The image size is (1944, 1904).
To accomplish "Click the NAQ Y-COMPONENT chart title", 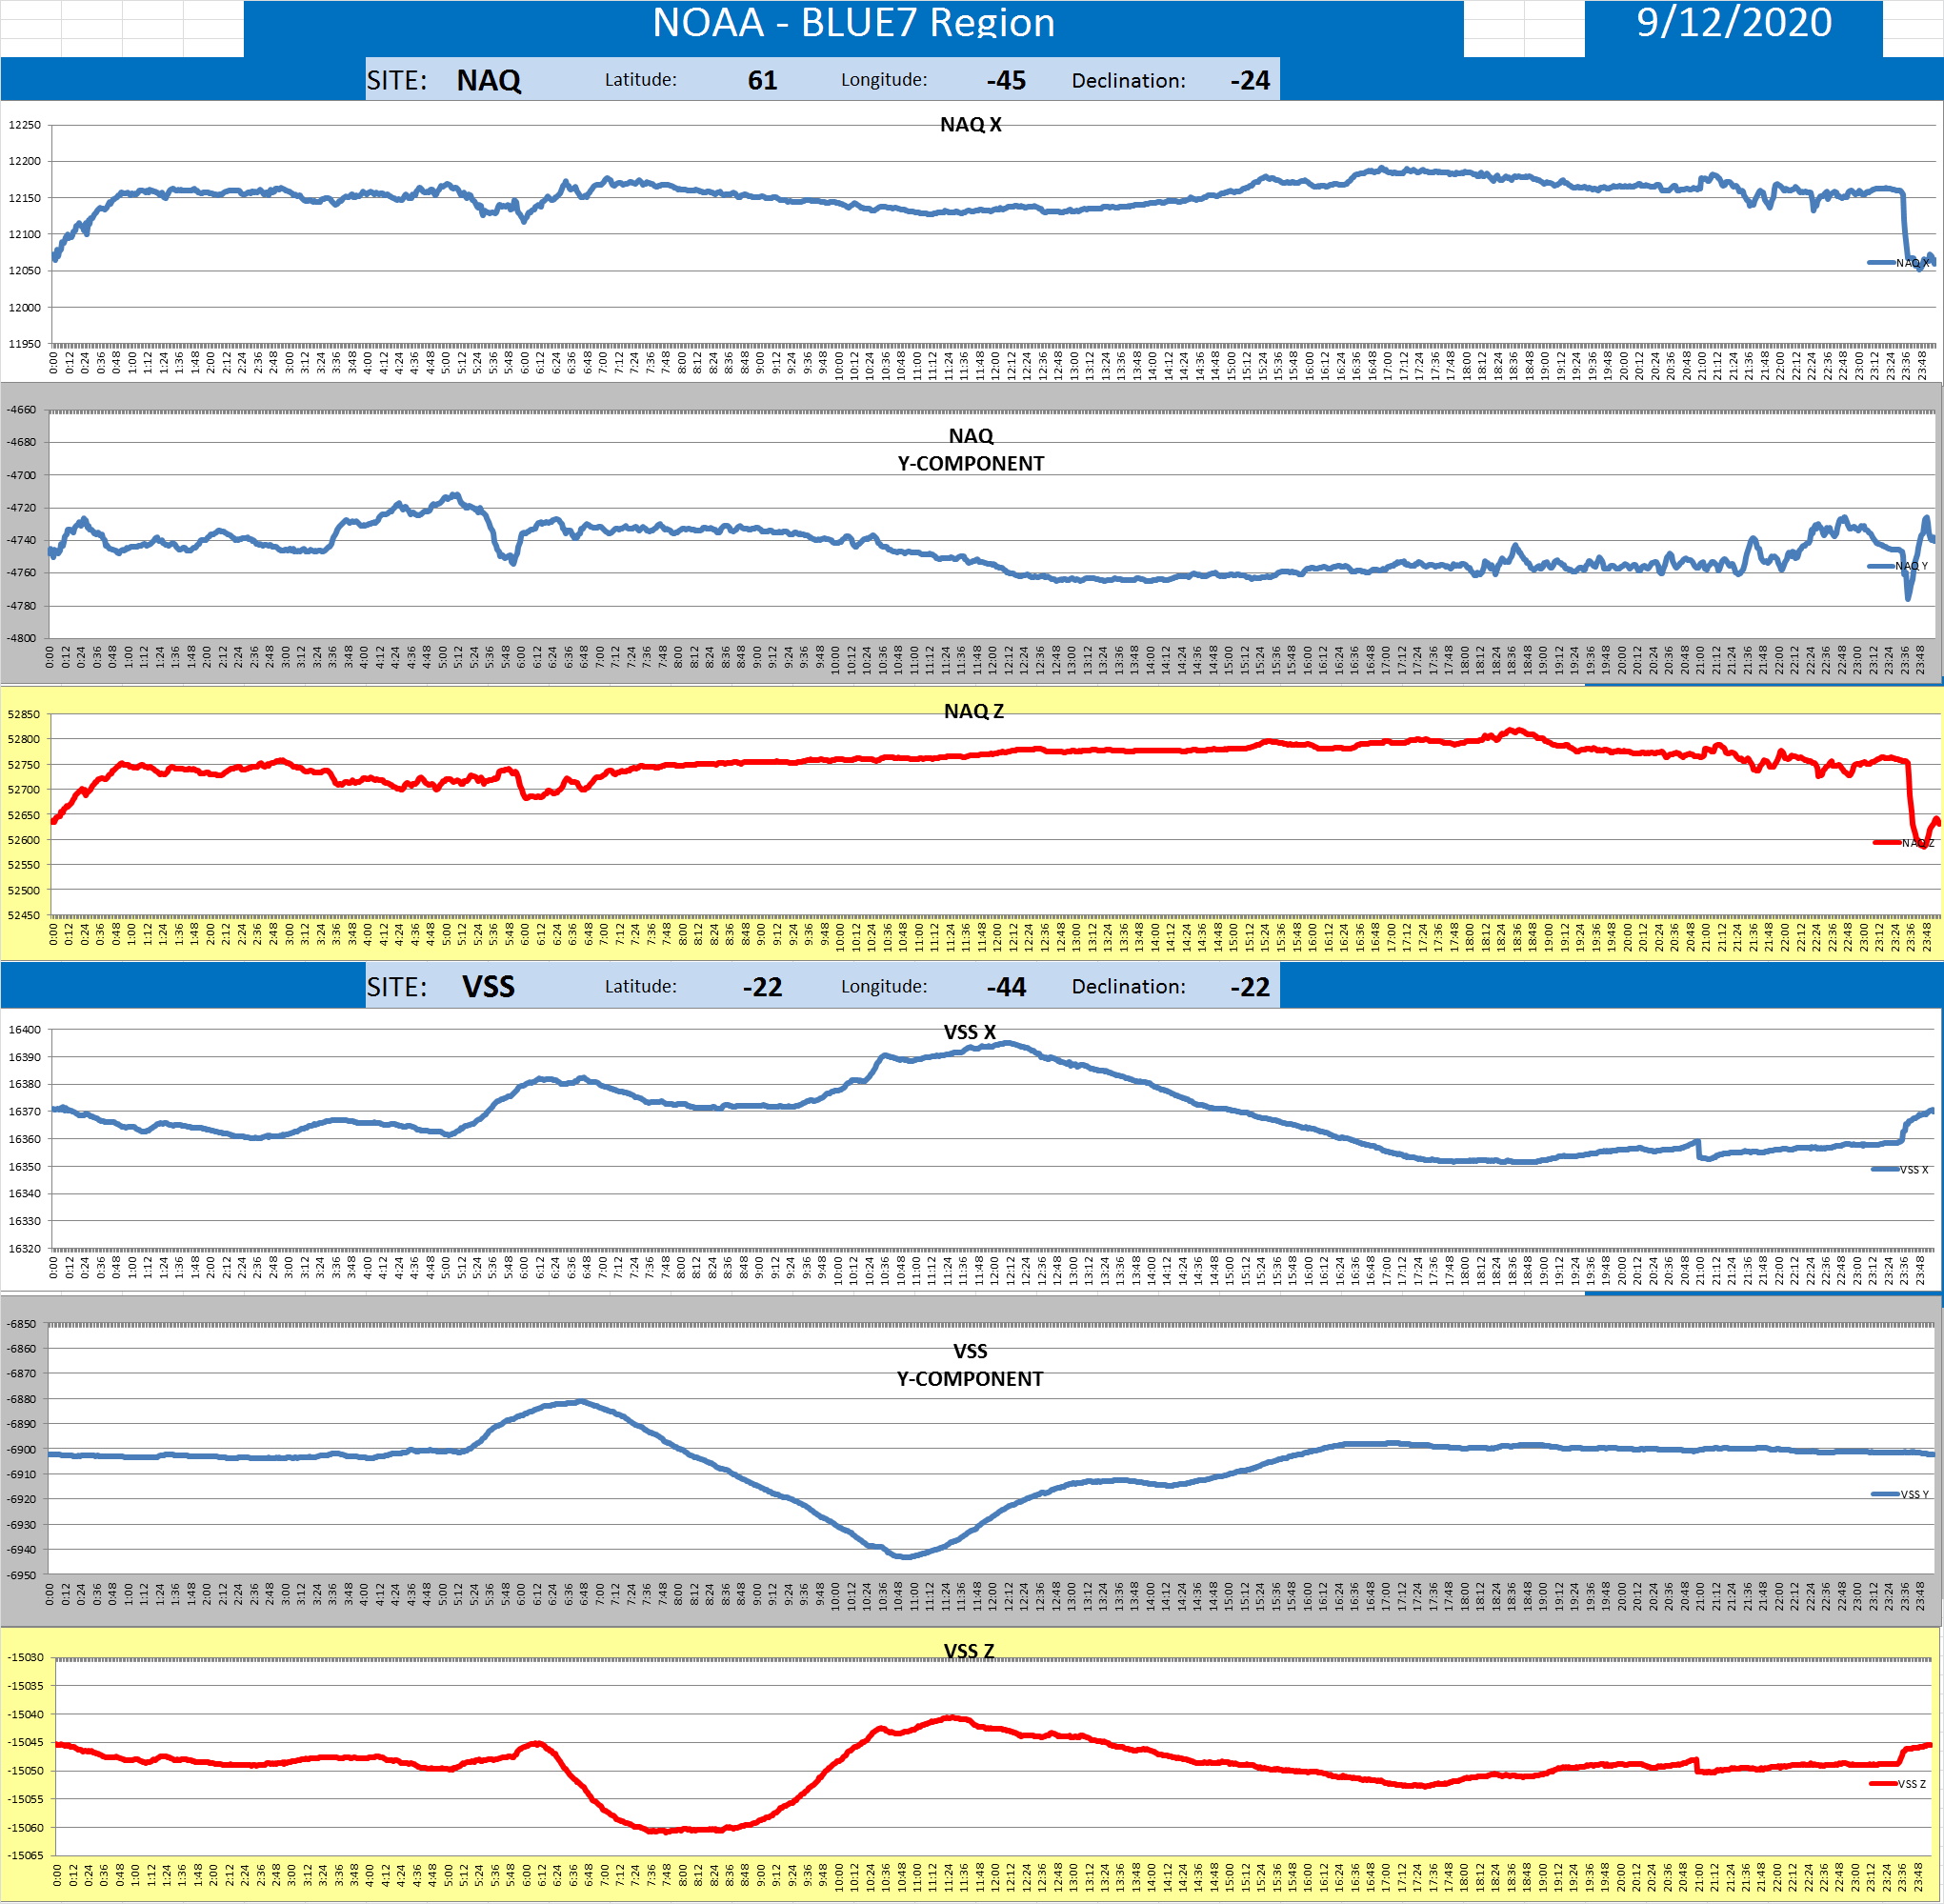I will 970,449.
